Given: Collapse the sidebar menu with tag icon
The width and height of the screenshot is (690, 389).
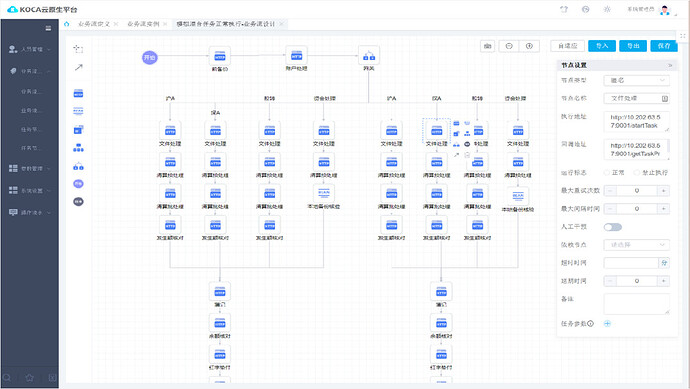Looking at the screenshot, I should 29,71.
